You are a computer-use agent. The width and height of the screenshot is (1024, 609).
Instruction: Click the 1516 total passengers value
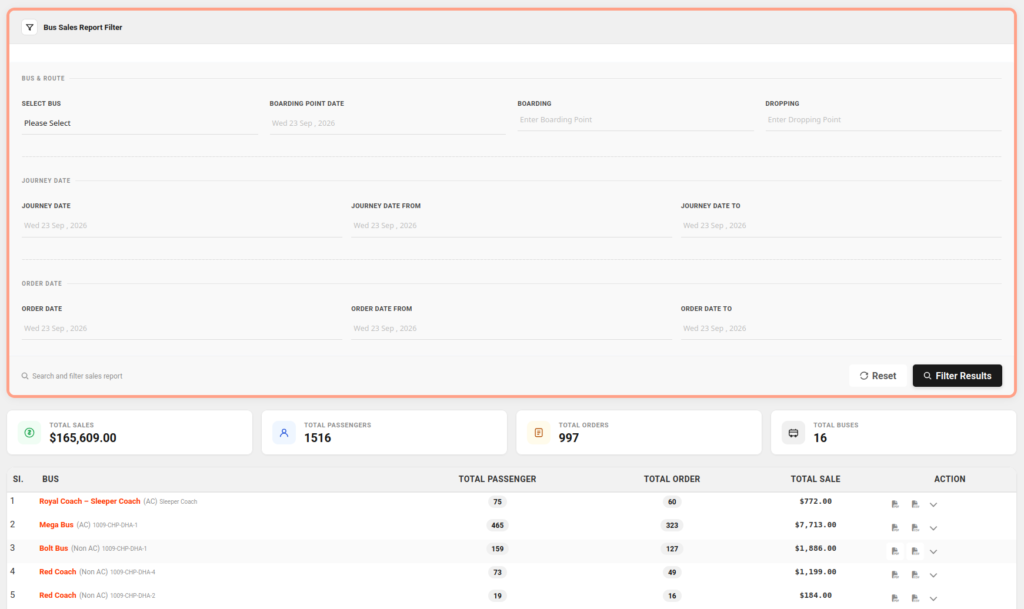coord(317,438)
